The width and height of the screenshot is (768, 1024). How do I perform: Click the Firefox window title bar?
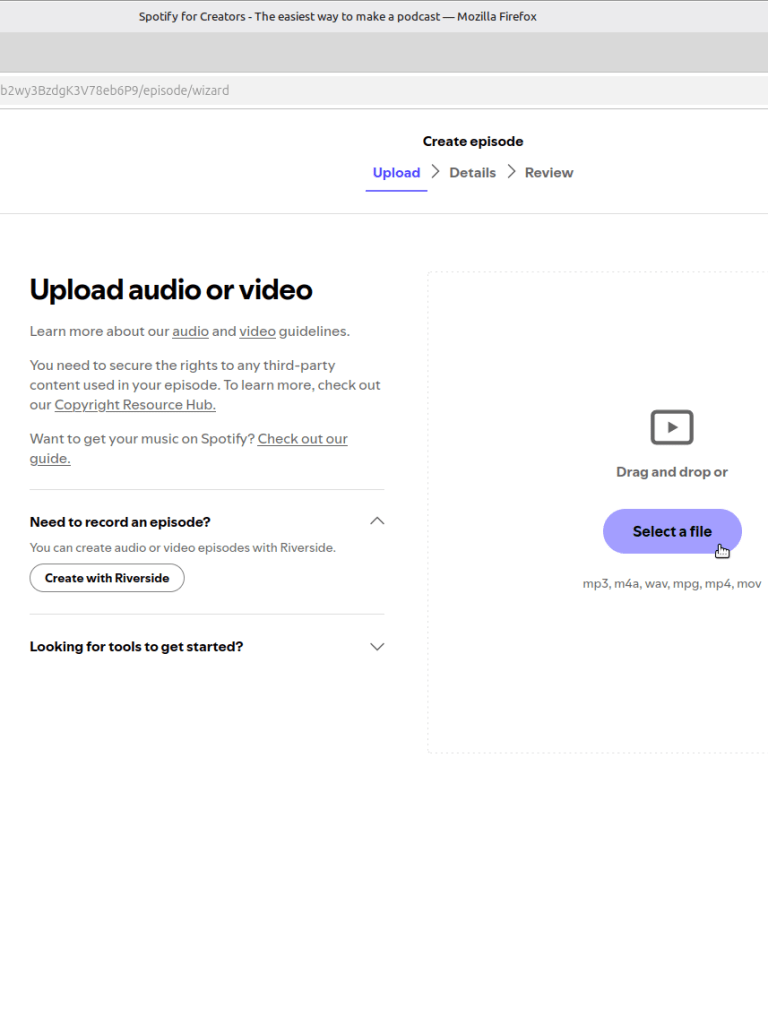(x=338, y=16)
